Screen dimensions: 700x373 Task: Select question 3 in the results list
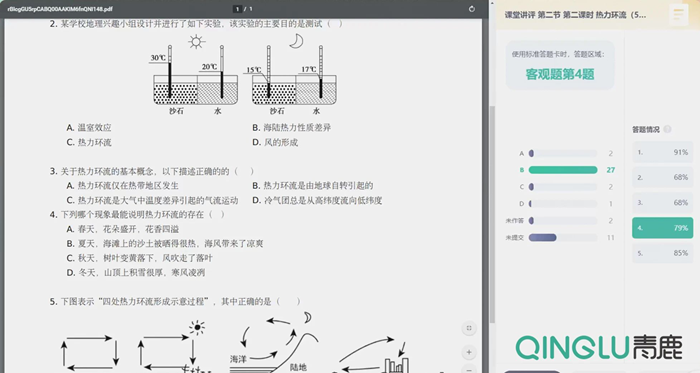(x=662, y=203)
